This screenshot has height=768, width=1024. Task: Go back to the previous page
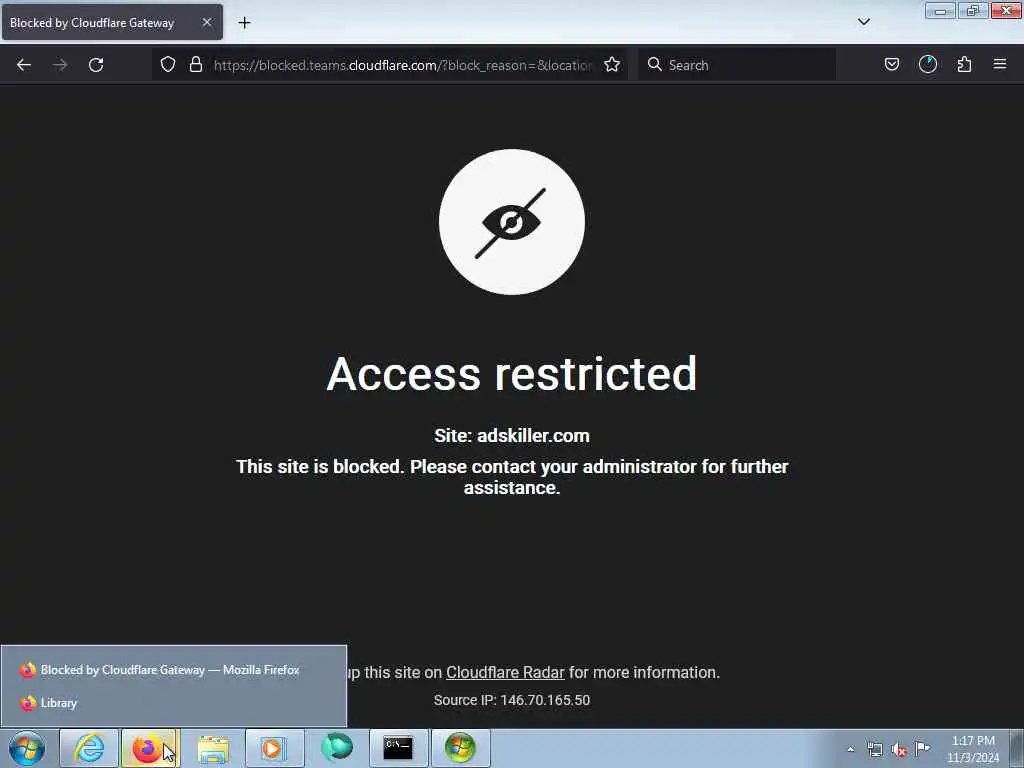[x=24, y=65]
